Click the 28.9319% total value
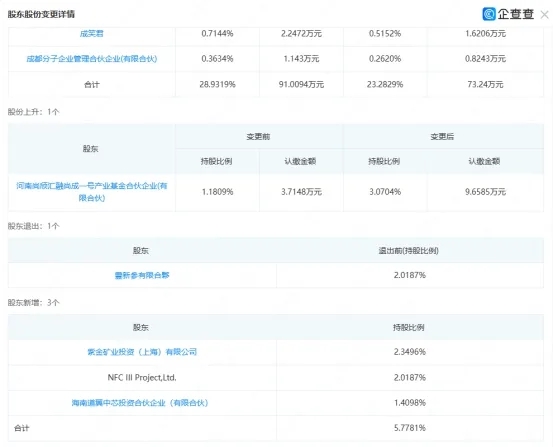This screenshot has width=554, height=447. point(217,84)
